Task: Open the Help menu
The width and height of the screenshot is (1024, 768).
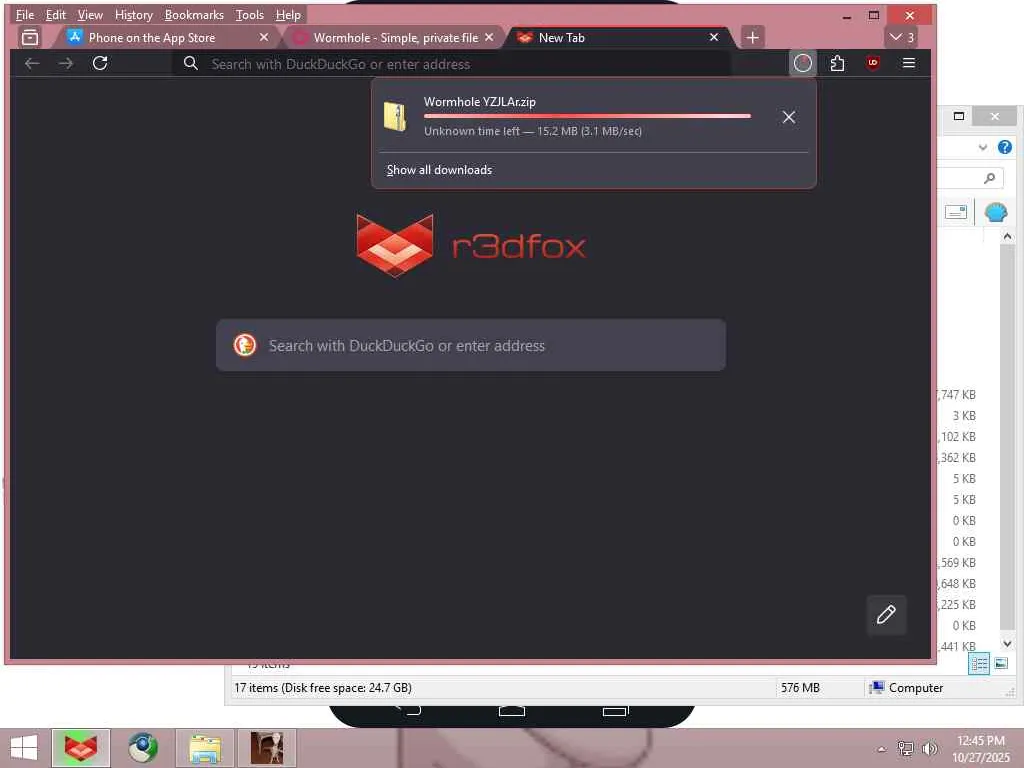Action: point(288,14)
